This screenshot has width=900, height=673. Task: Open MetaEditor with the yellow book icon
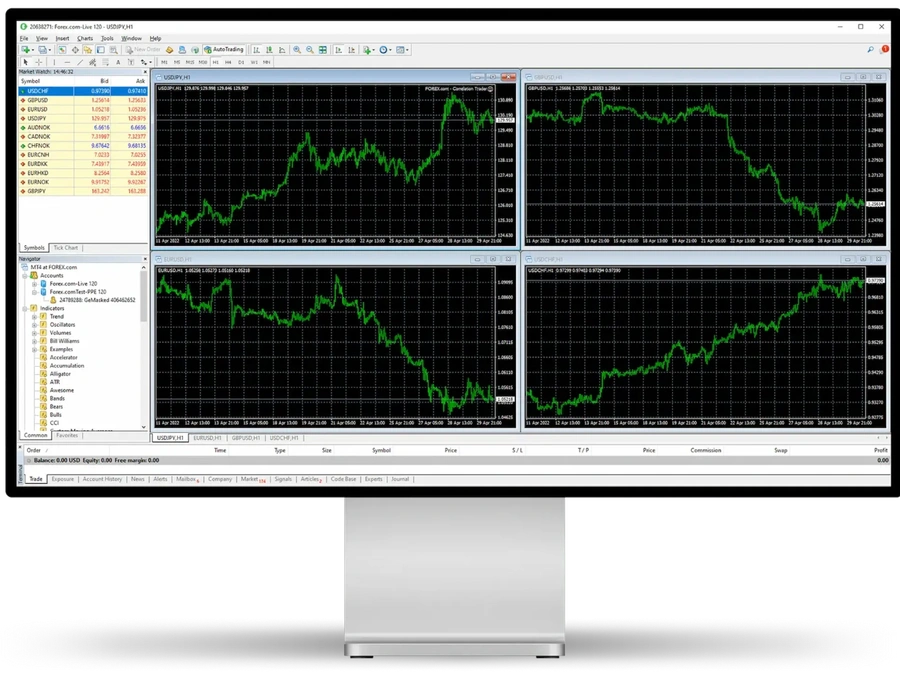(169, 50)
